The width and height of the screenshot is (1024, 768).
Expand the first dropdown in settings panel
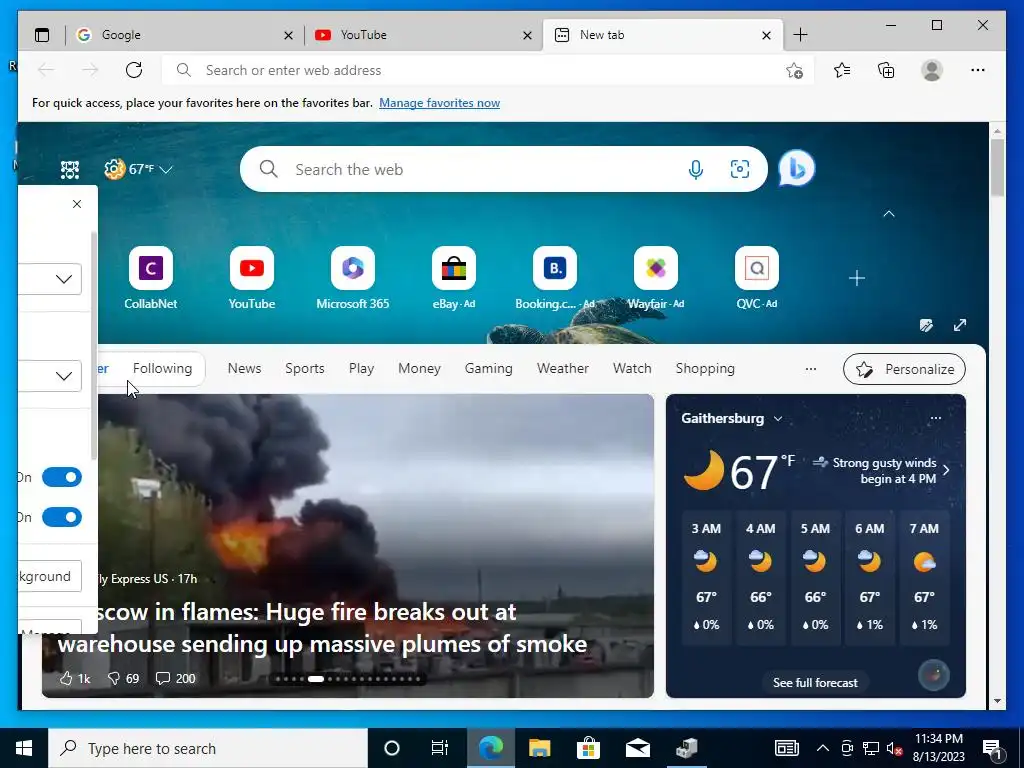64,280
